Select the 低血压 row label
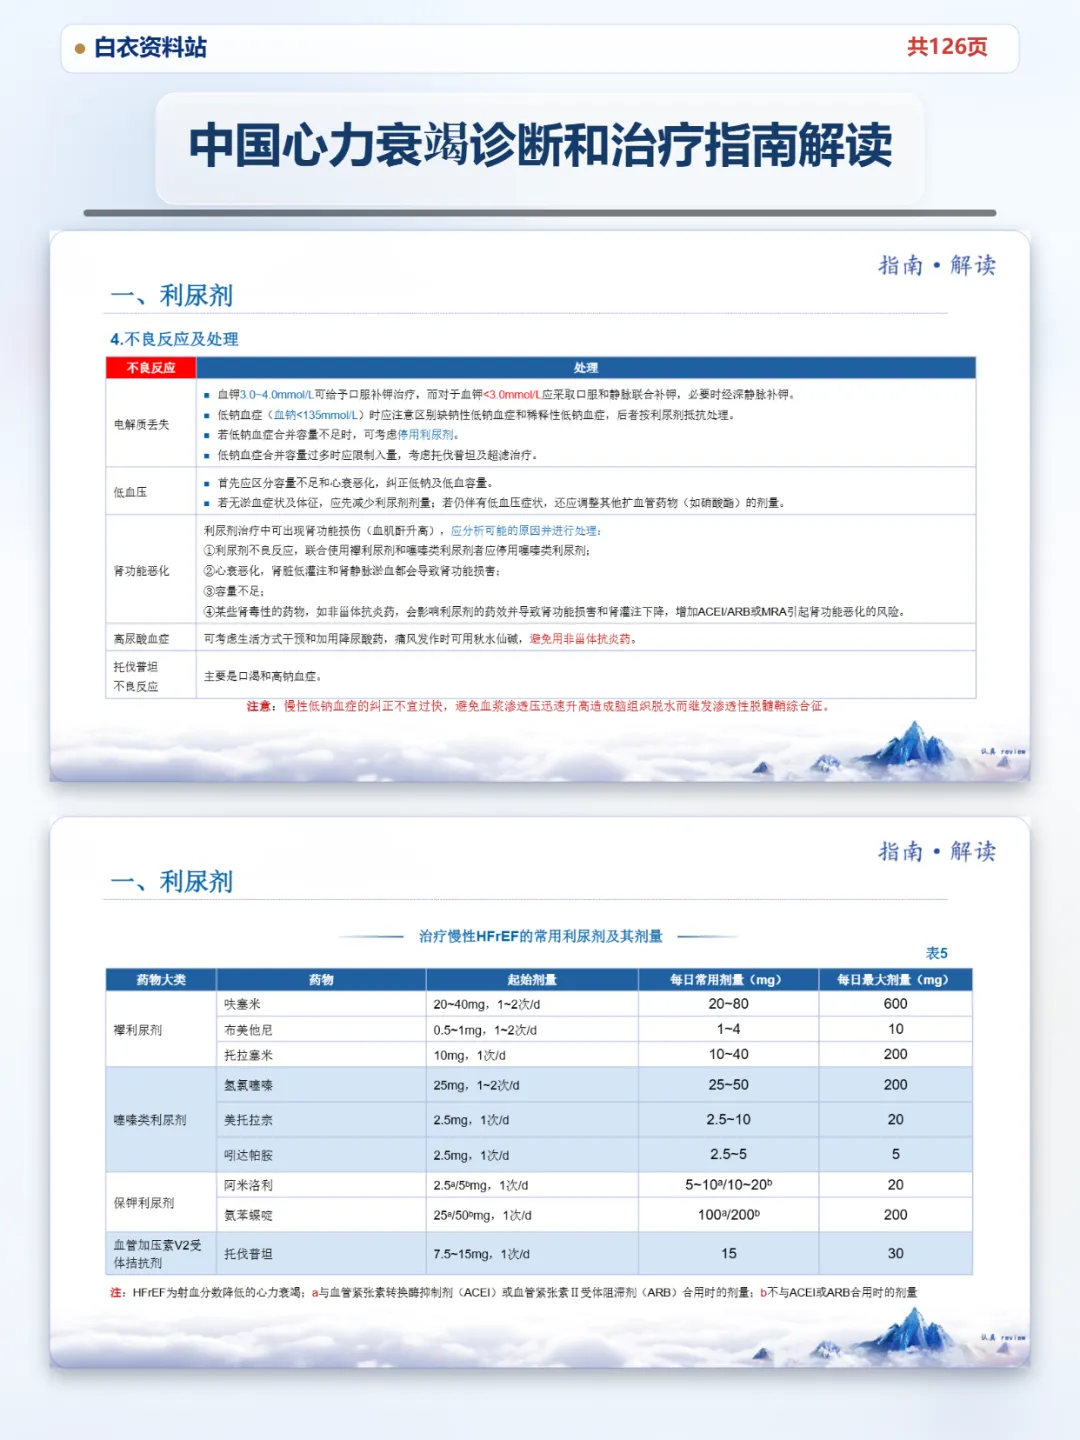1080x1440 pixels. [x=130, y=492]
